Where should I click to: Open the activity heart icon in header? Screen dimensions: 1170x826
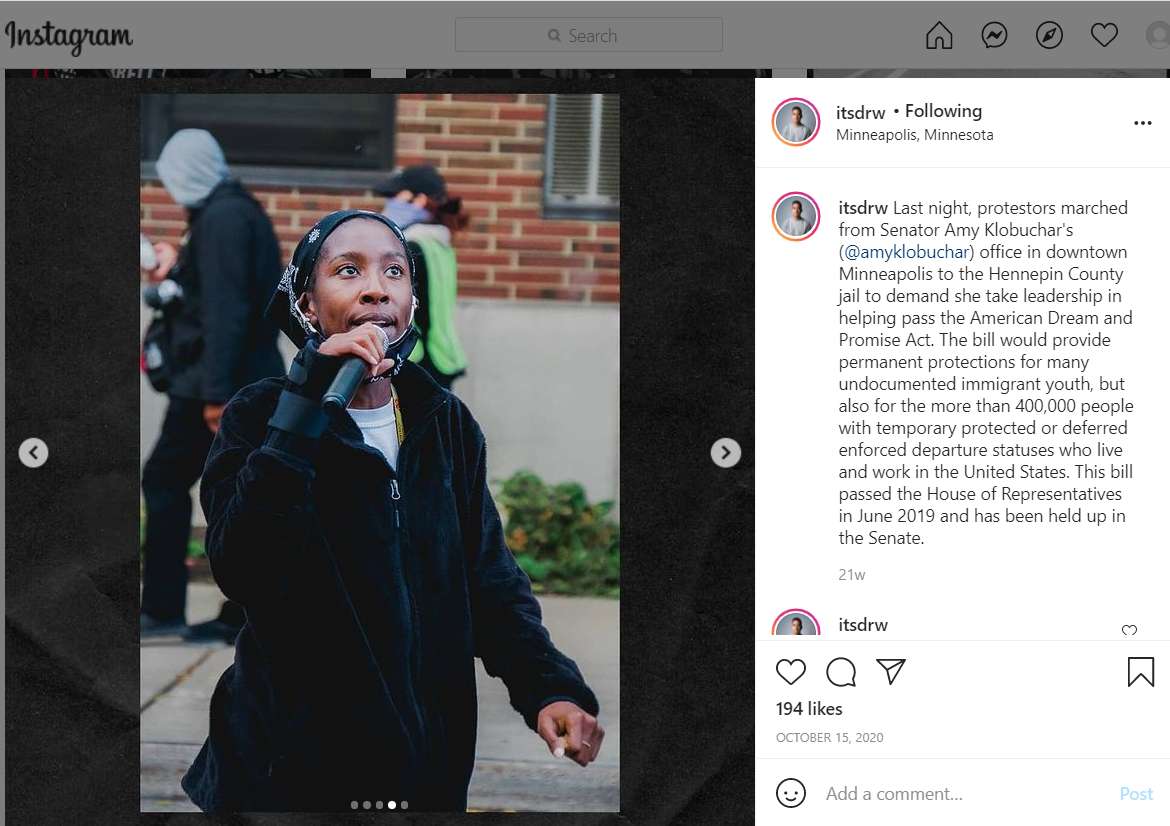click(1104, 34)
